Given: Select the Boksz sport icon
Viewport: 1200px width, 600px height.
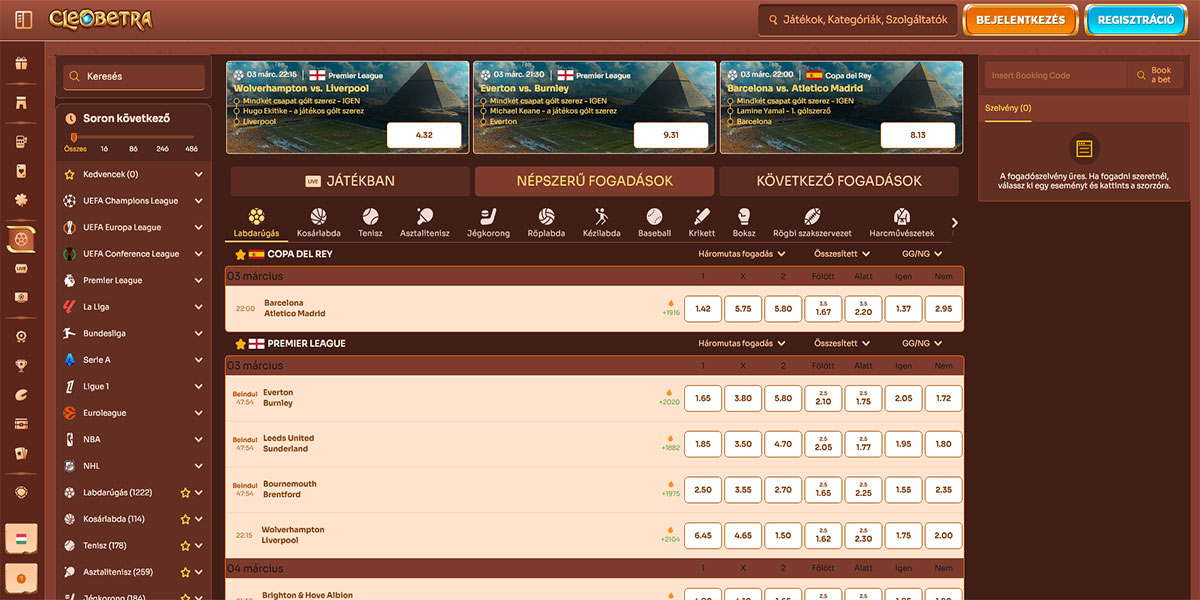Looking at the screenshot, I should point(743,215).
